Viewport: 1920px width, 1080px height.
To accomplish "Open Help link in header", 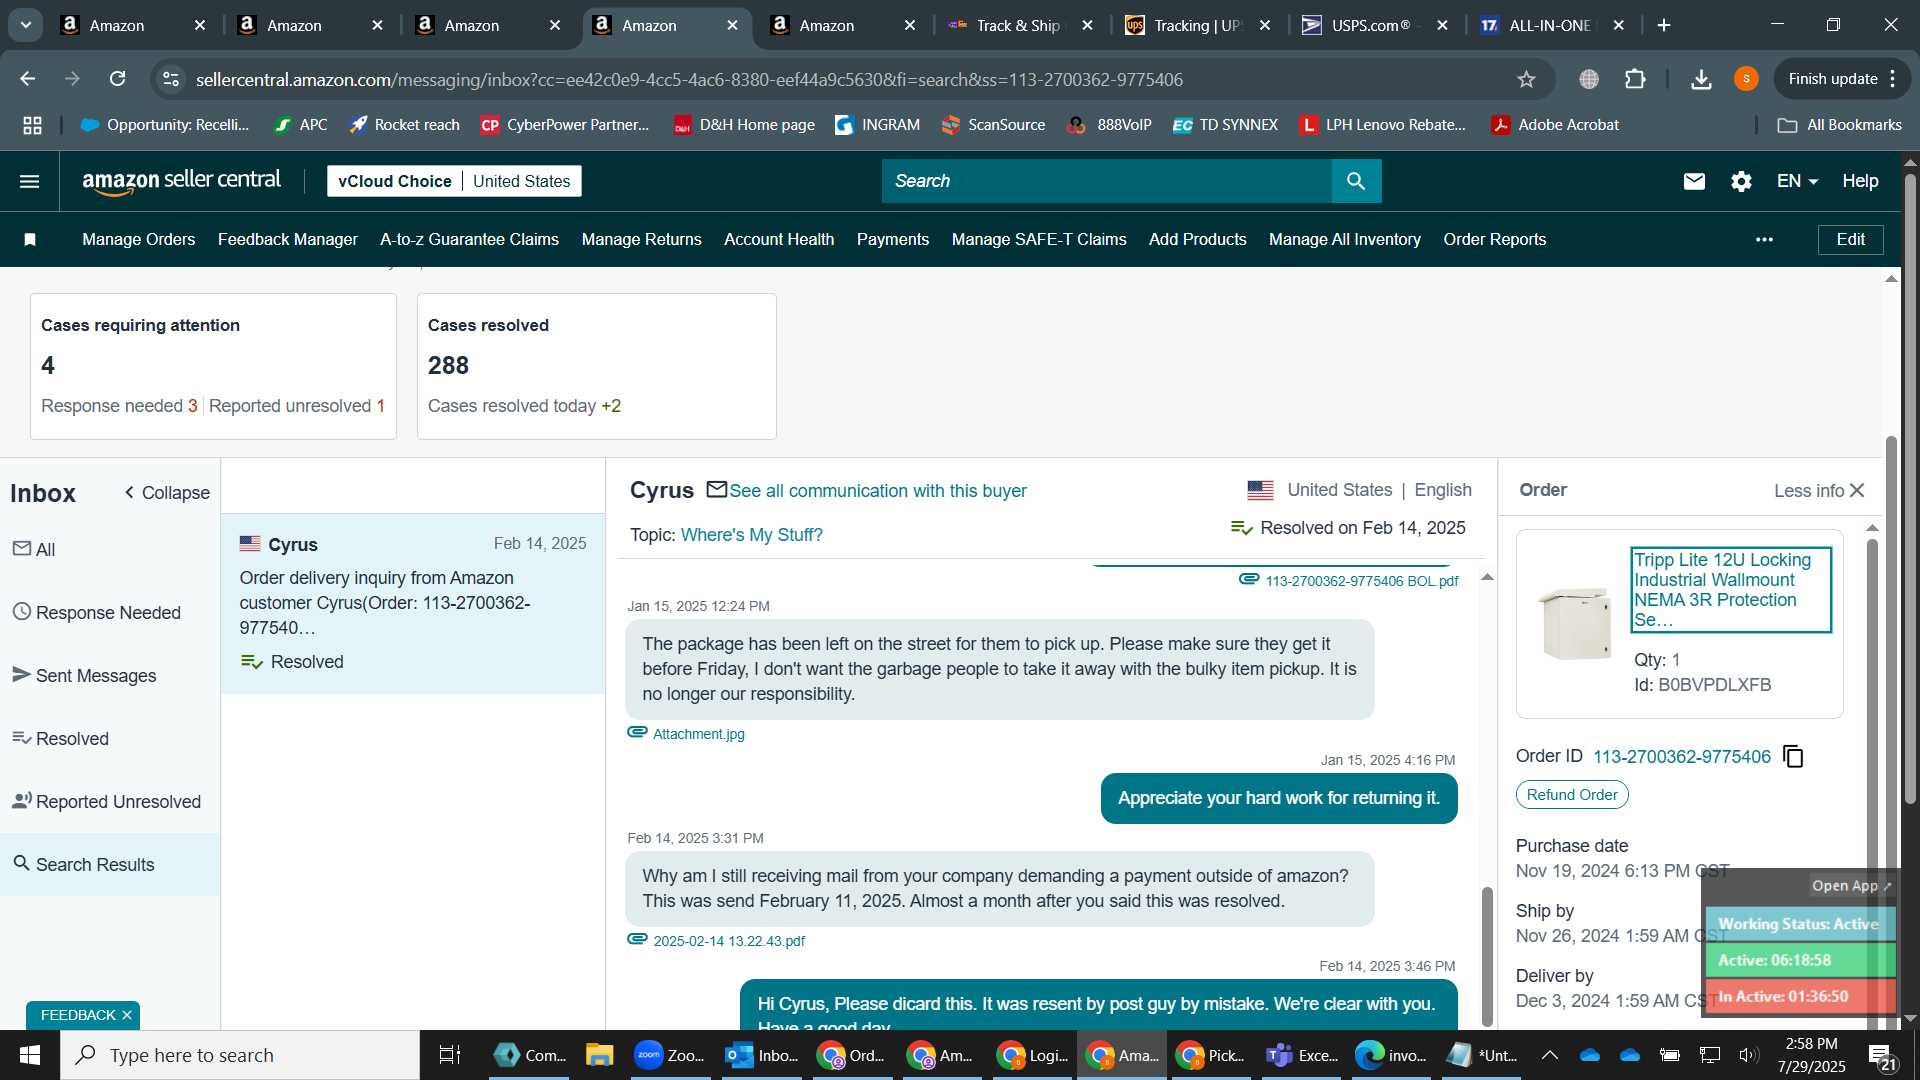I will [x=1860, y=181].
